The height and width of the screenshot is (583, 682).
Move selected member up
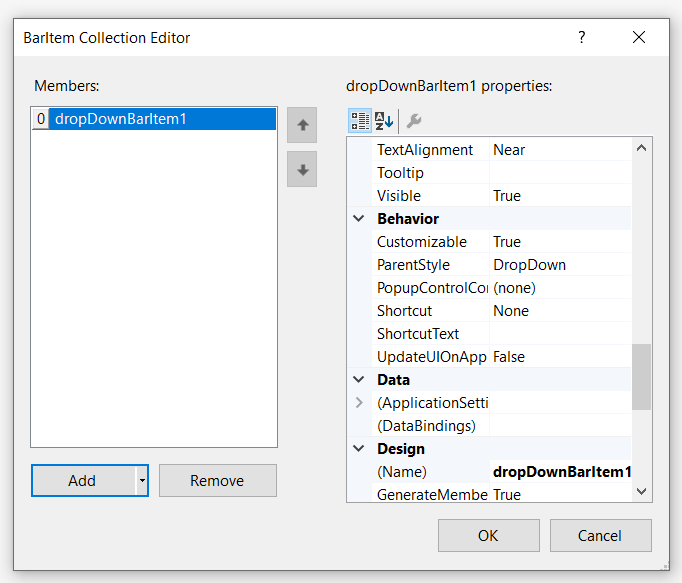pos(302,125)
